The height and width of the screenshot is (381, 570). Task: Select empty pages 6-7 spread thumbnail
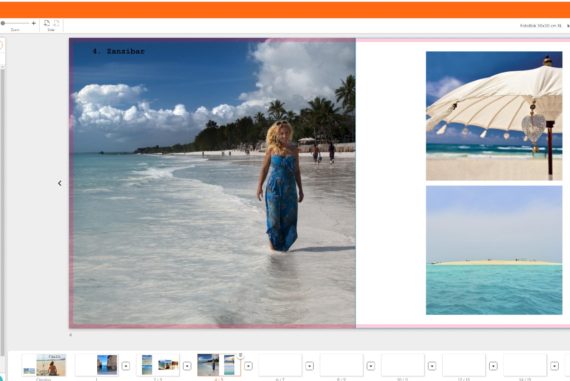click(x=280, y=365)
